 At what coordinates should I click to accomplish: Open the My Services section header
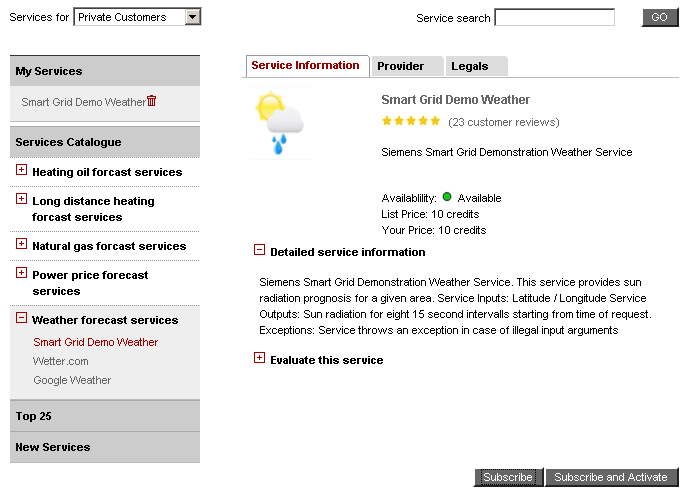pos(105,71)
